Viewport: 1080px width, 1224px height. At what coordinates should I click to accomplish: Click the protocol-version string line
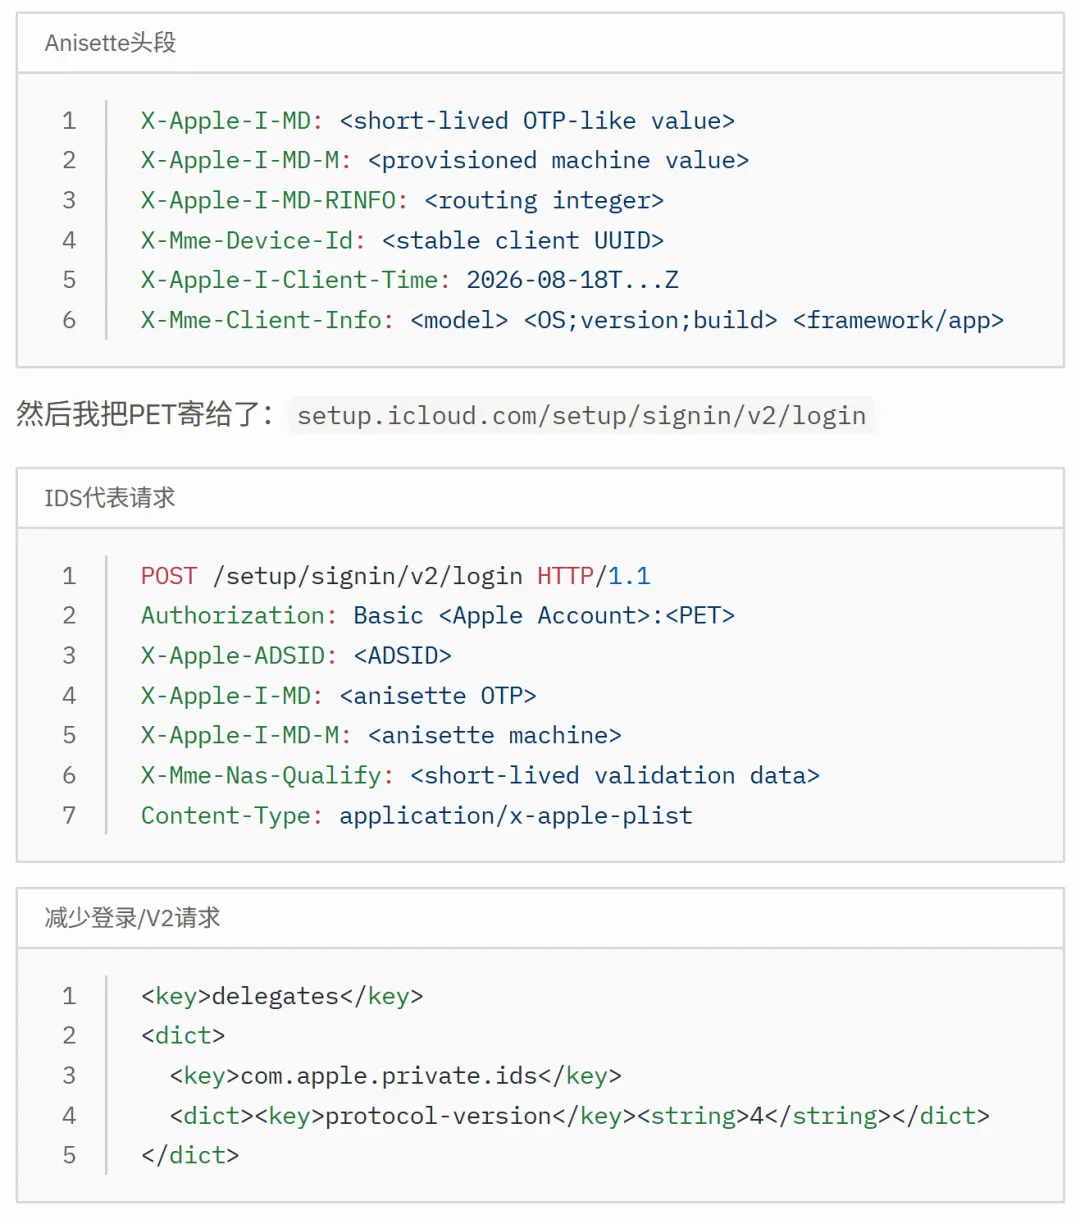[x=580, y=1116]
